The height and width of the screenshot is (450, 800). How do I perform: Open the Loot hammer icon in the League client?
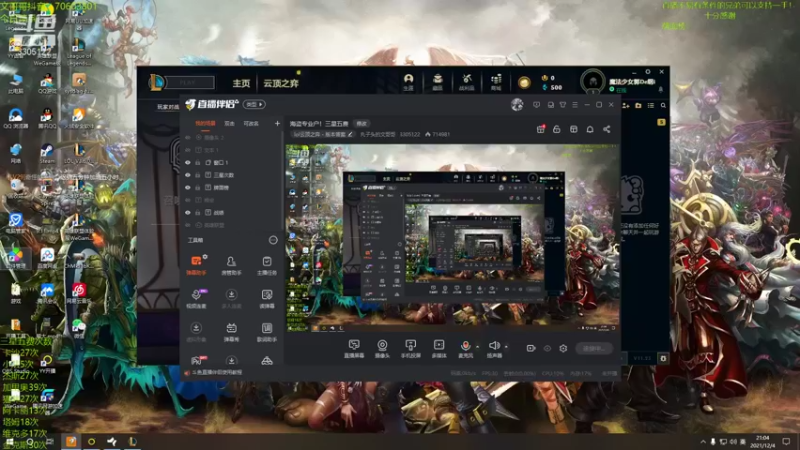click(x=467, y=82)
